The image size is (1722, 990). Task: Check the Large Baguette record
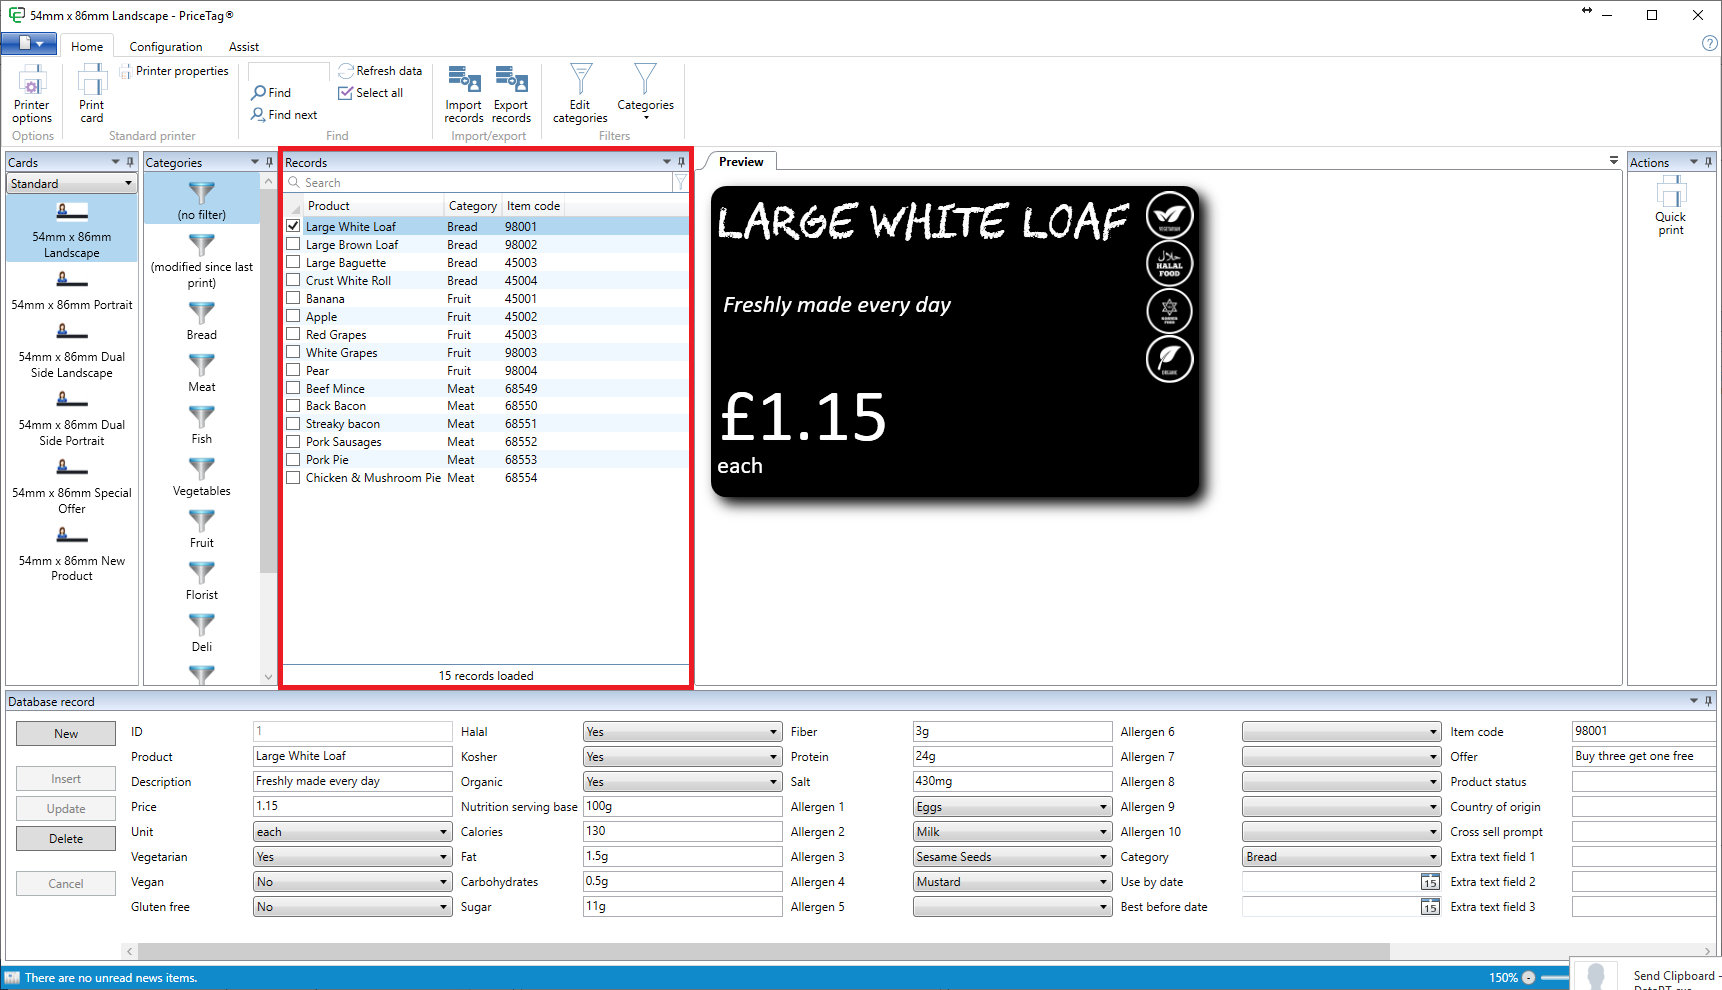coord(293,262)
